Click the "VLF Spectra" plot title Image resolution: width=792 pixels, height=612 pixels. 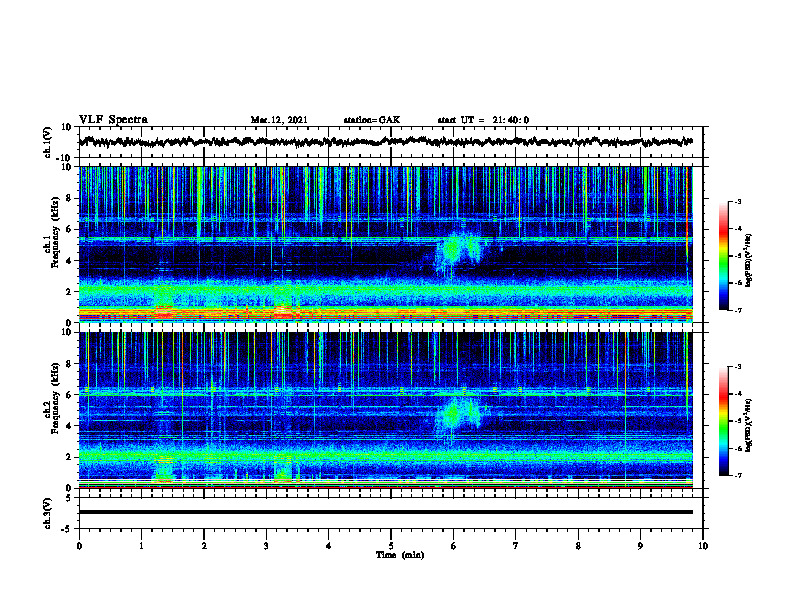pyautogui.click(x=113, y=120)
